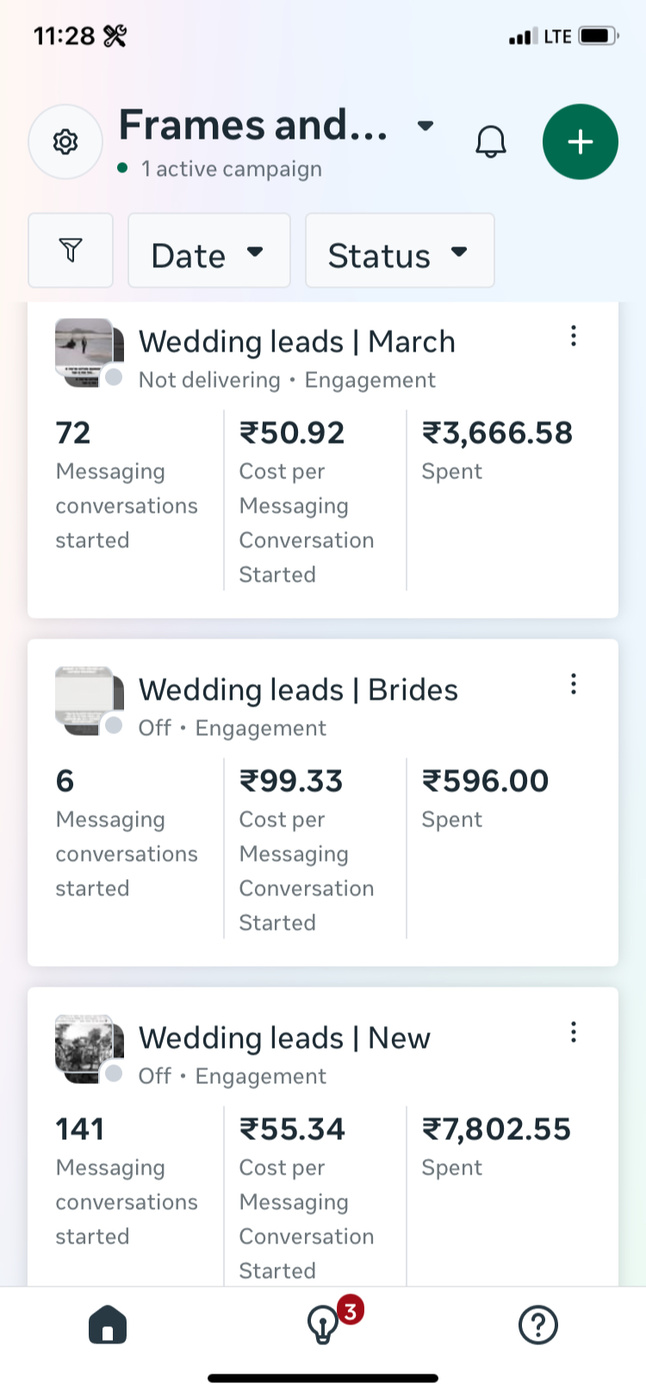Viewport: 646px width, 1396px height.
Task: Toggle status dot of Wedding leads New
Action: coord(114,1074)
